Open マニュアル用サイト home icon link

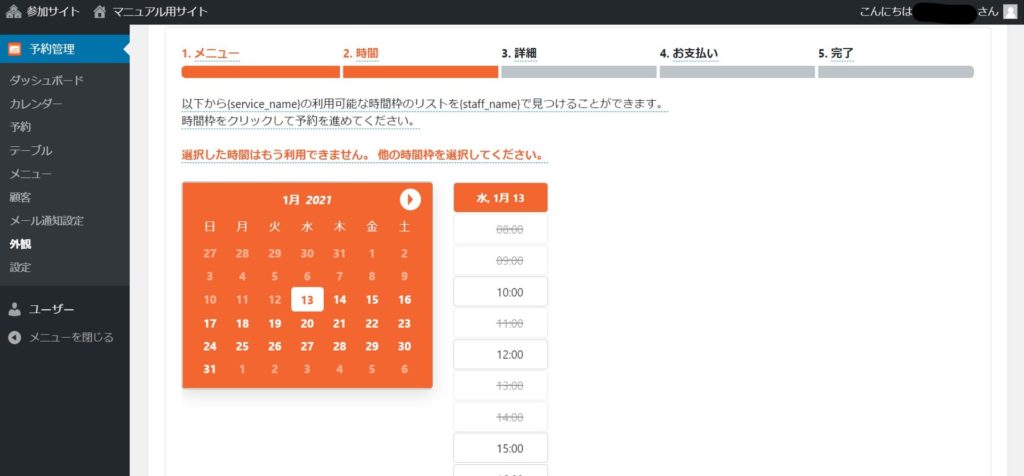coord(99,12)
